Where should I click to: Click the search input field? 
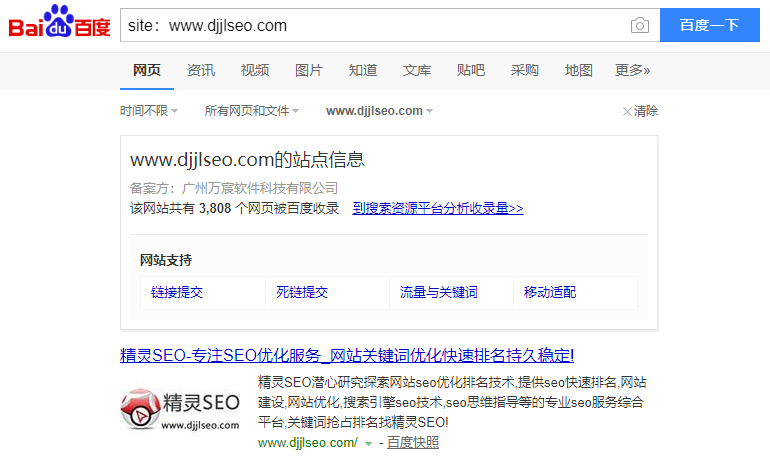(x=370, y=25)
